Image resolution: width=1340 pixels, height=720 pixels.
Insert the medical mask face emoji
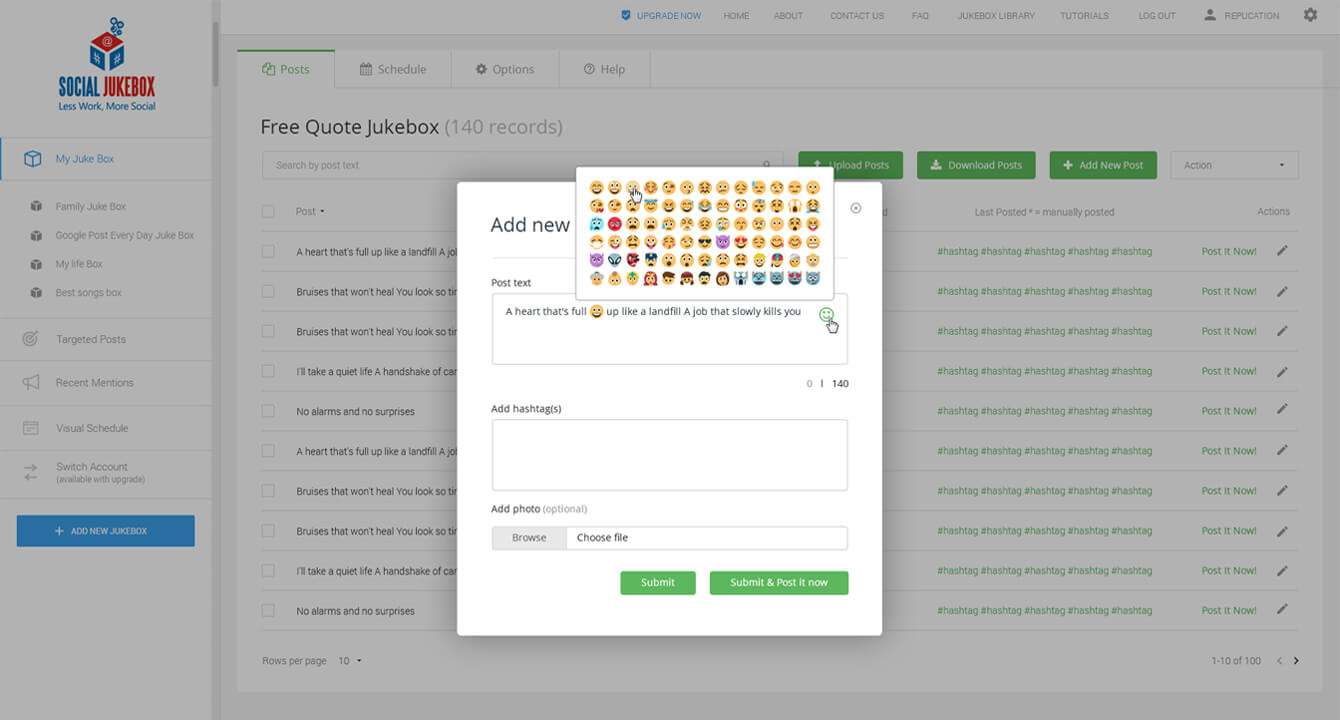pos(597,242)
